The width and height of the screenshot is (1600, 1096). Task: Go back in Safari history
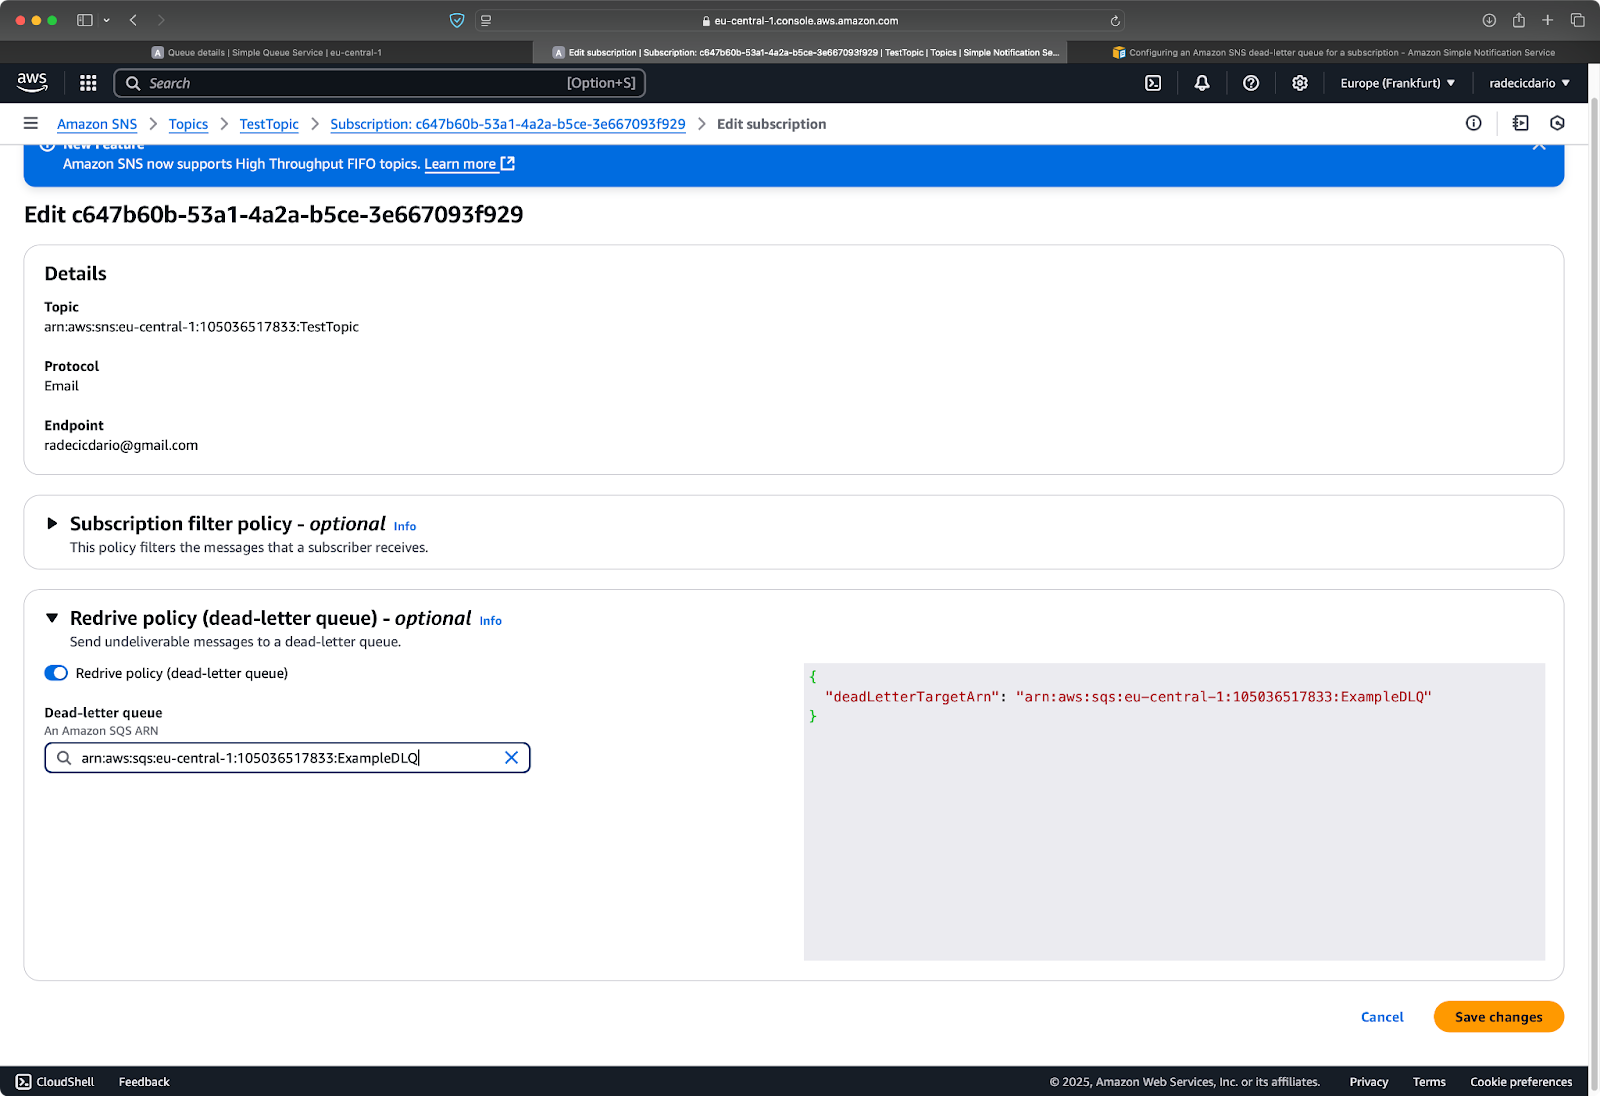(133, 20)
